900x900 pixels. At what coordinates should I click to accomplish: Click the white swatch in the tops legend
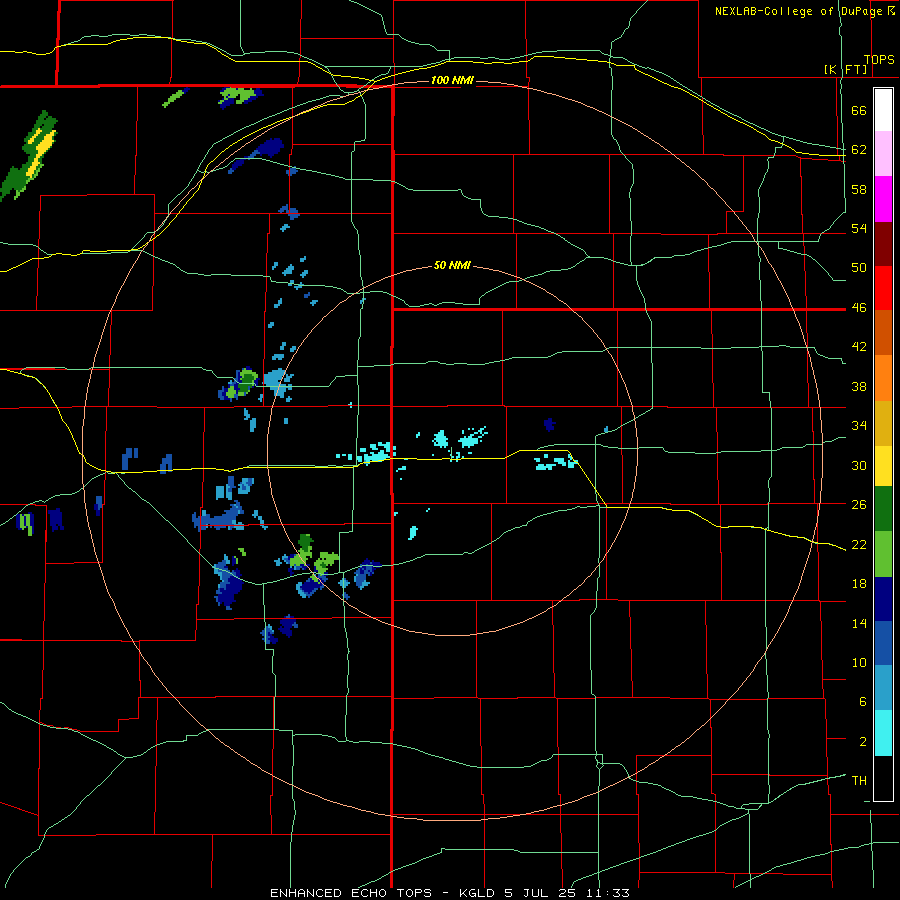point(883,110)
